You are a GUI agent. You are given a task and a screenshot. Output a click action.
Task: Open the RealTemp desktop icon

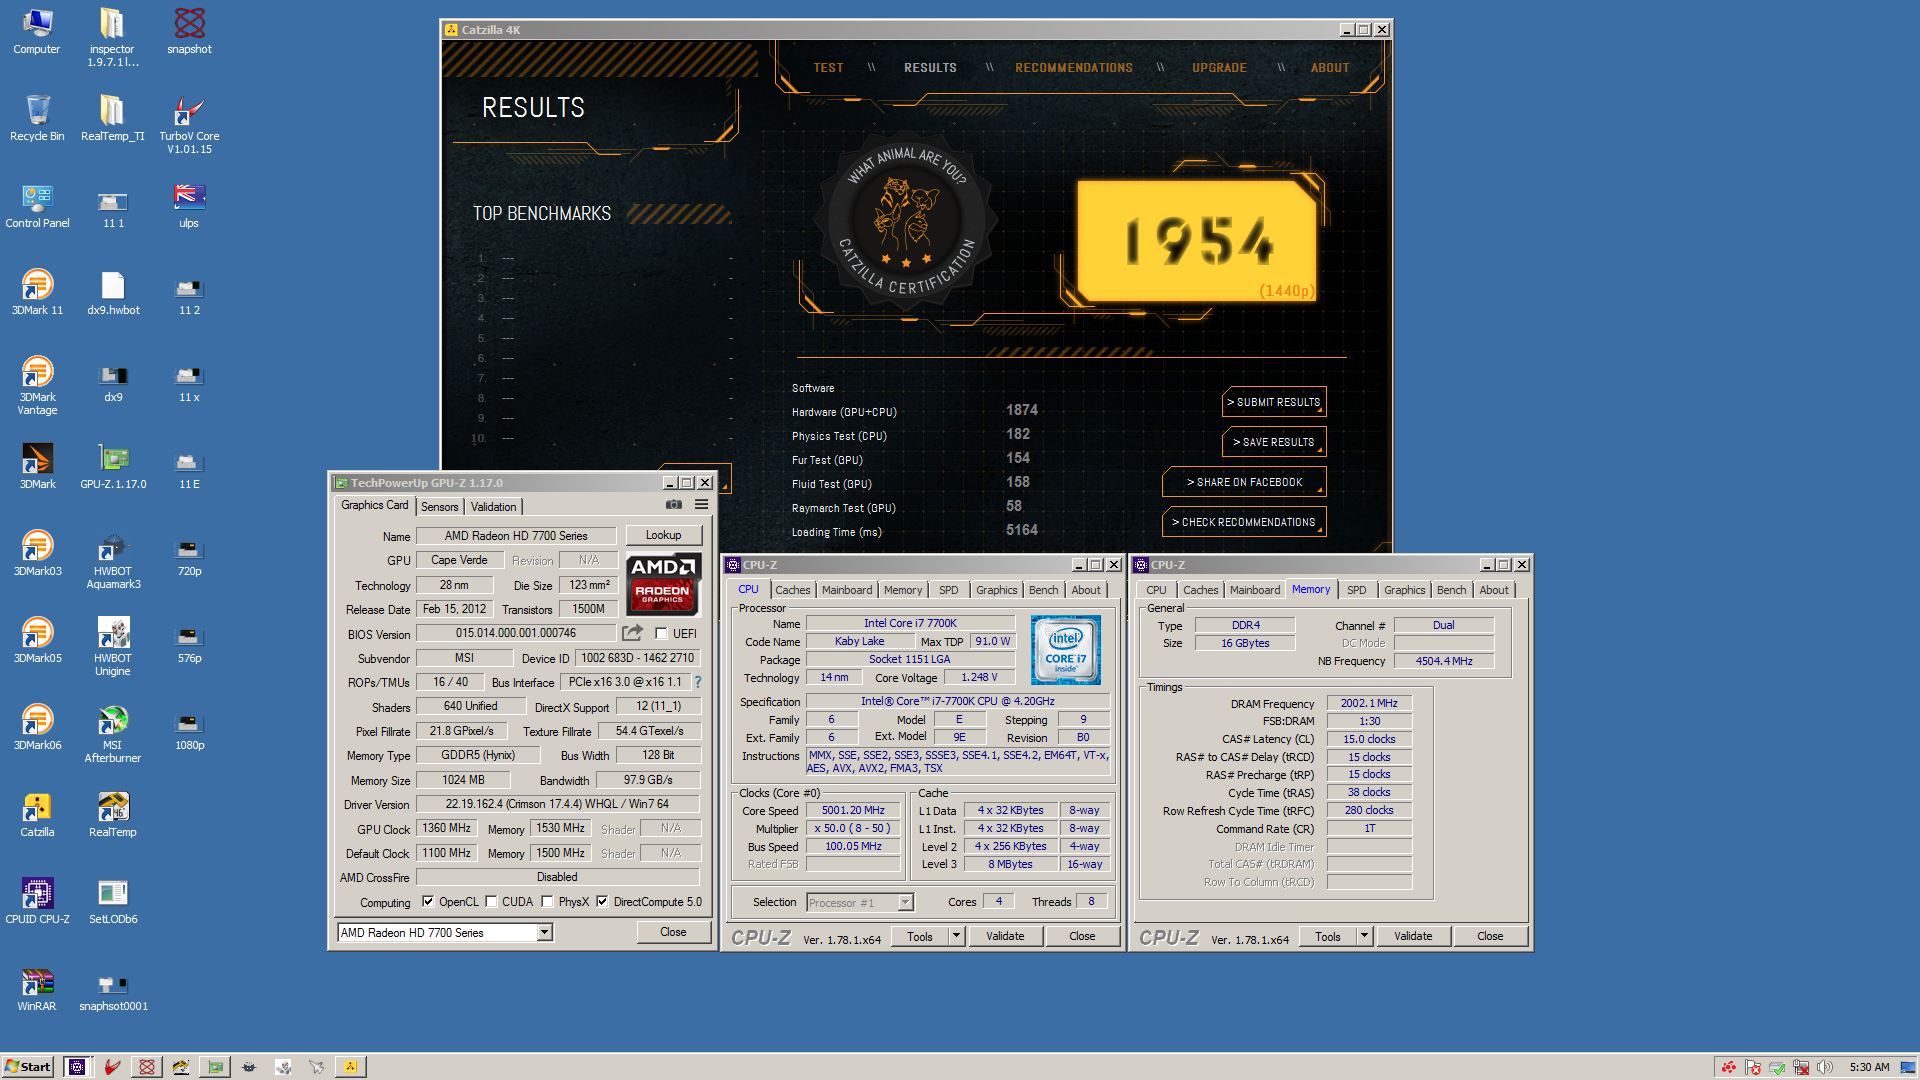click(113, 813)
